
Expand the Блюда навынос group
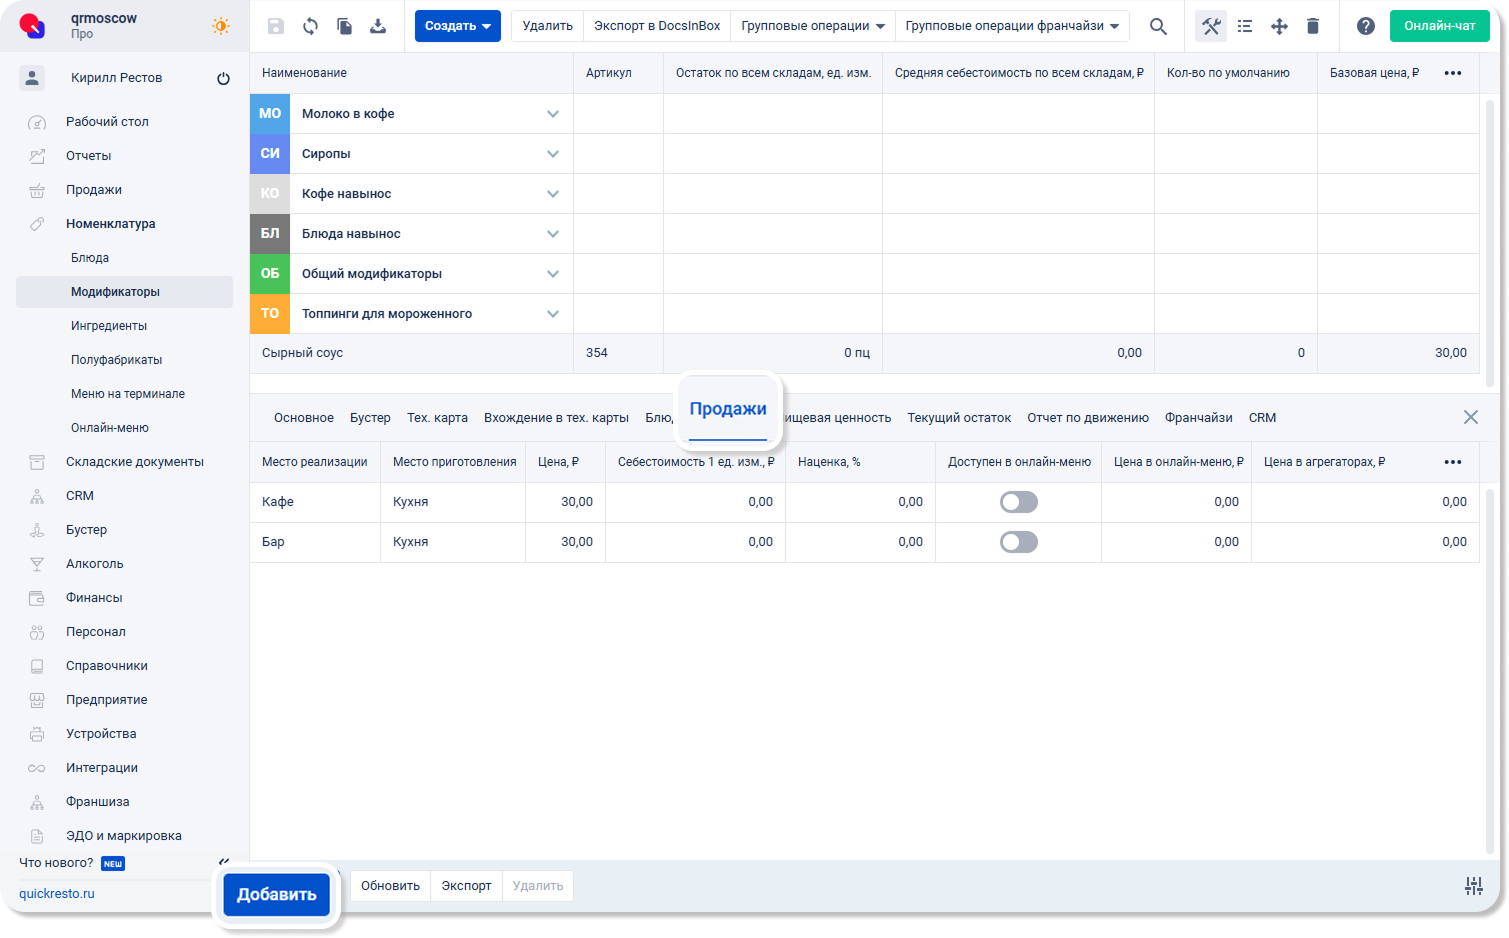click(553, 234)
